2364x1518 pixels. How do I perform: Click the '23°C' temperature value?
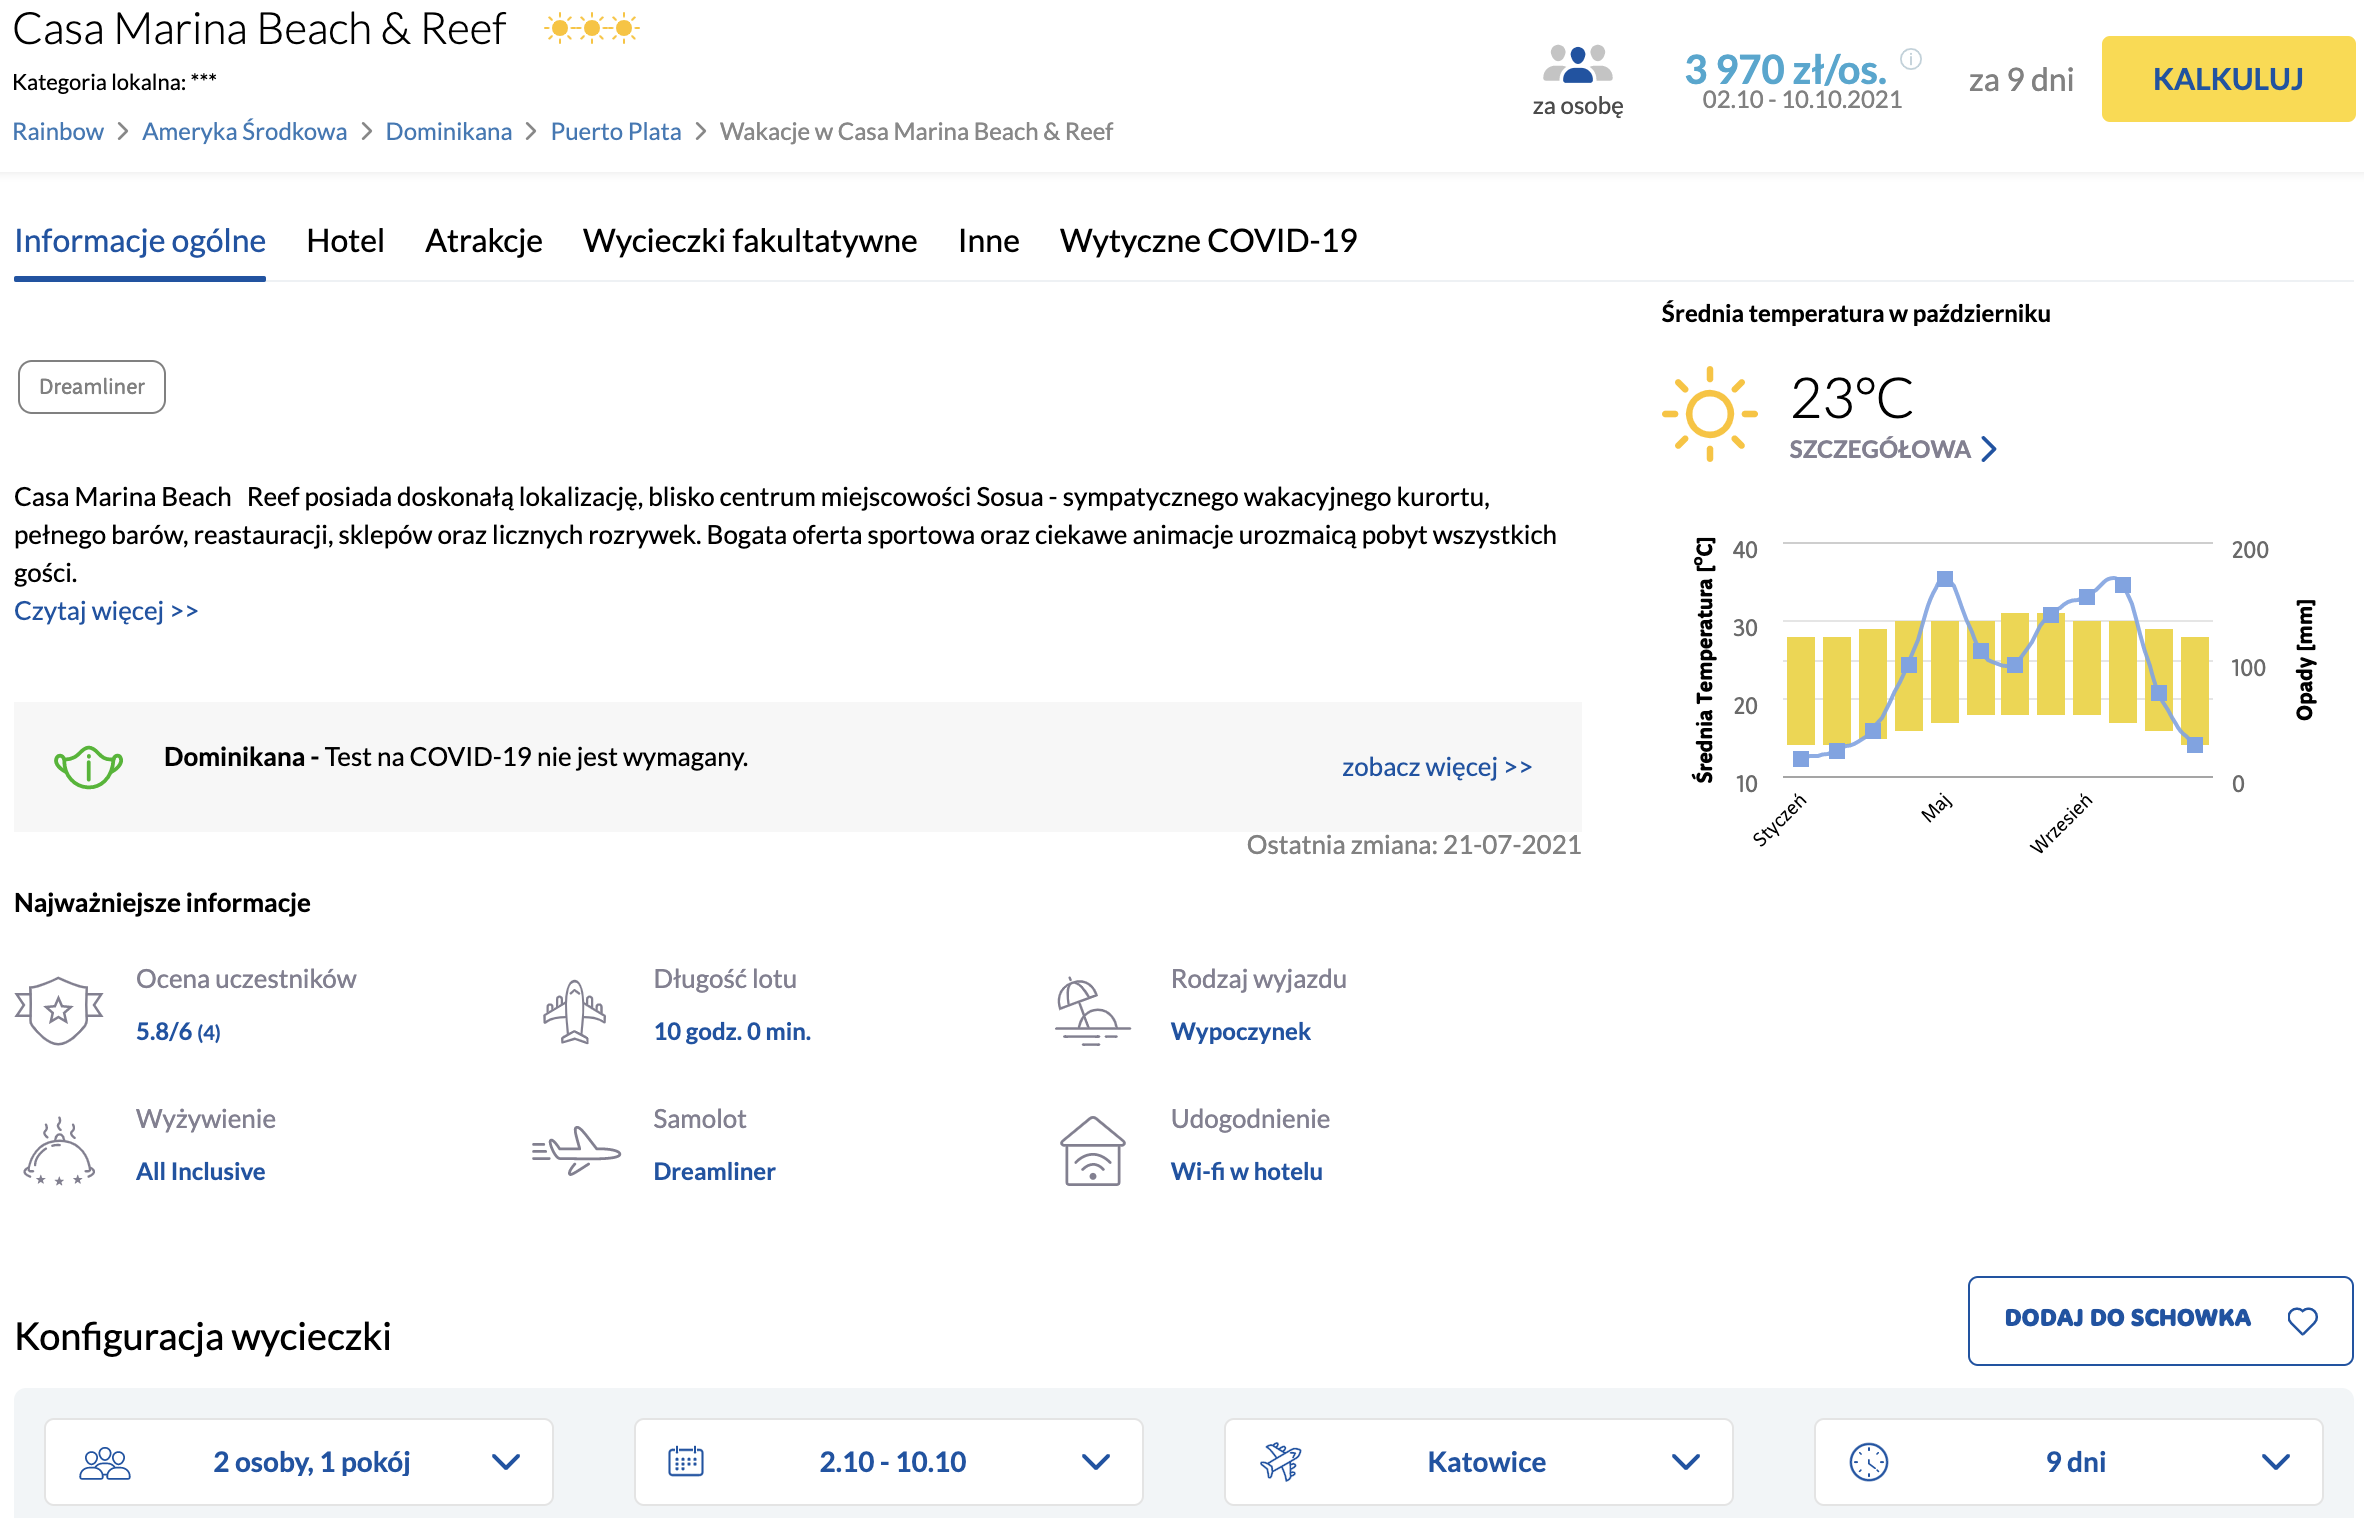point(1852,398)
